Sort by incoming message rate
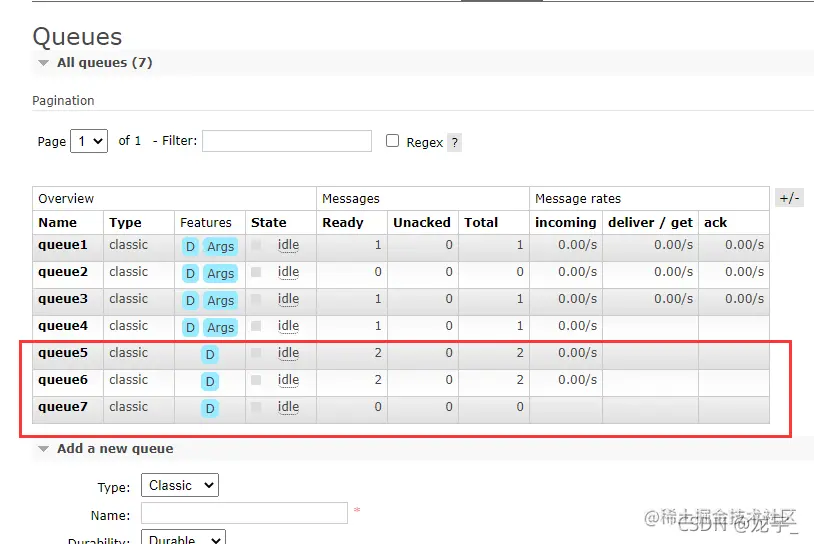 coord(565,222)
